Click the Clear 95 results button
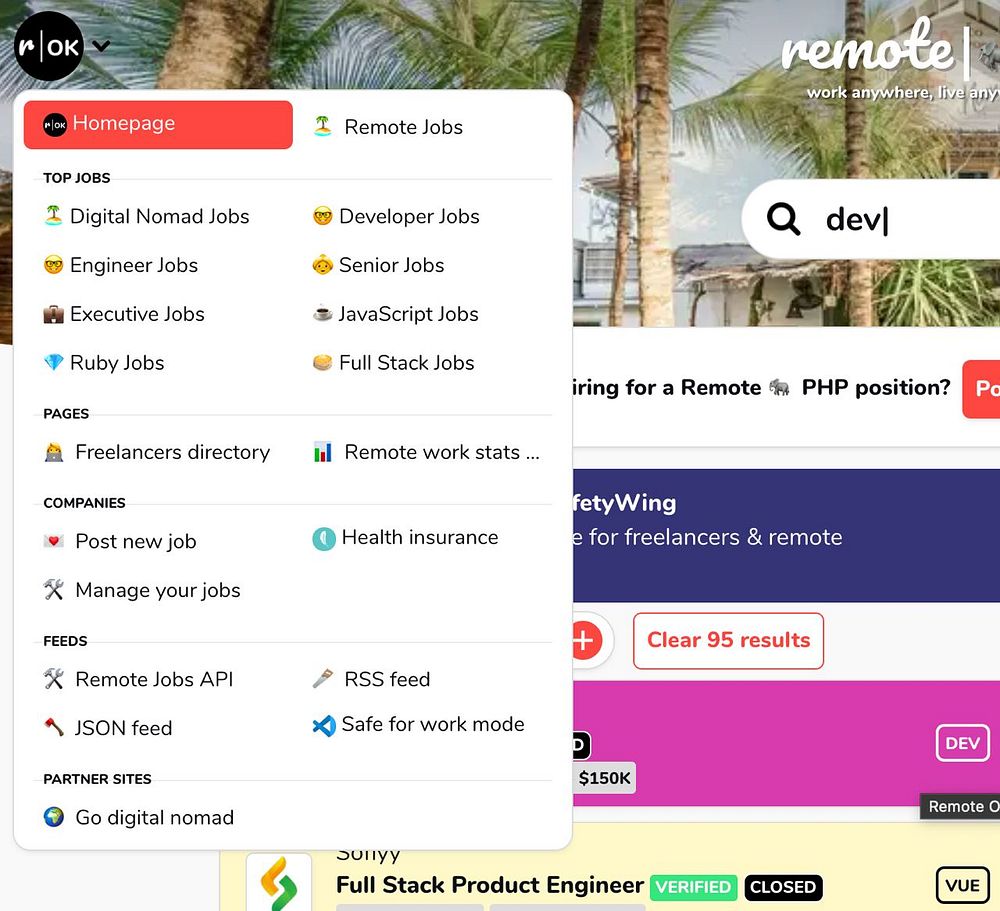 (728, 641)
